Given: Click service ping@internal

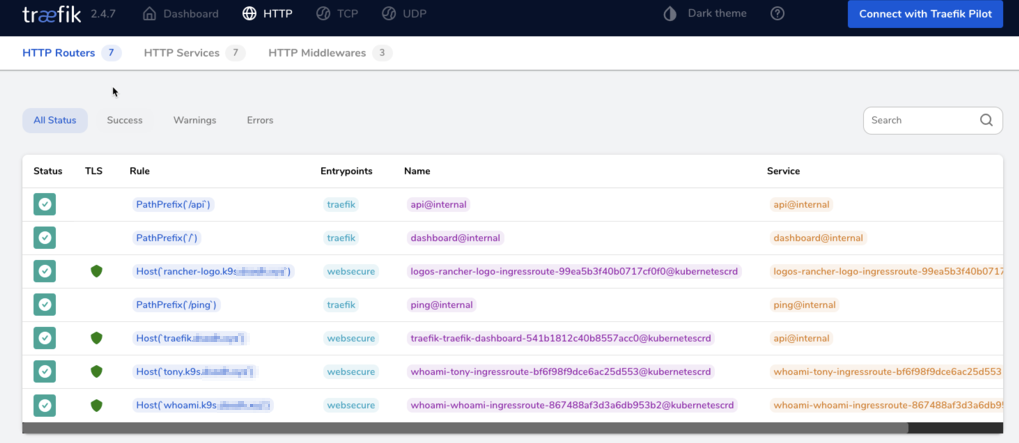Looking at the screenshot, I should tap(805, 305).
